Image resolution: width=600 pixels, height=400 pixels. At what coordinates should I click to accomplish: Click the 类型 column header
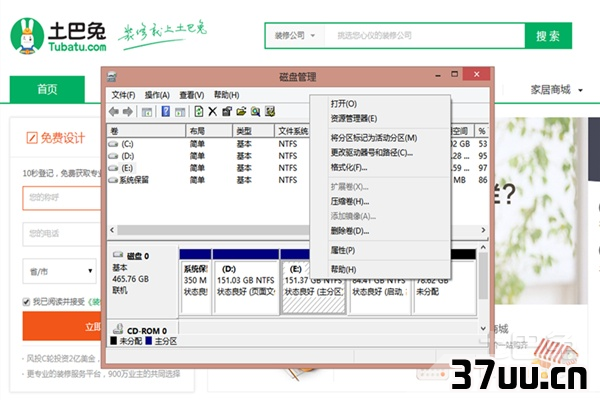(253, 131)
